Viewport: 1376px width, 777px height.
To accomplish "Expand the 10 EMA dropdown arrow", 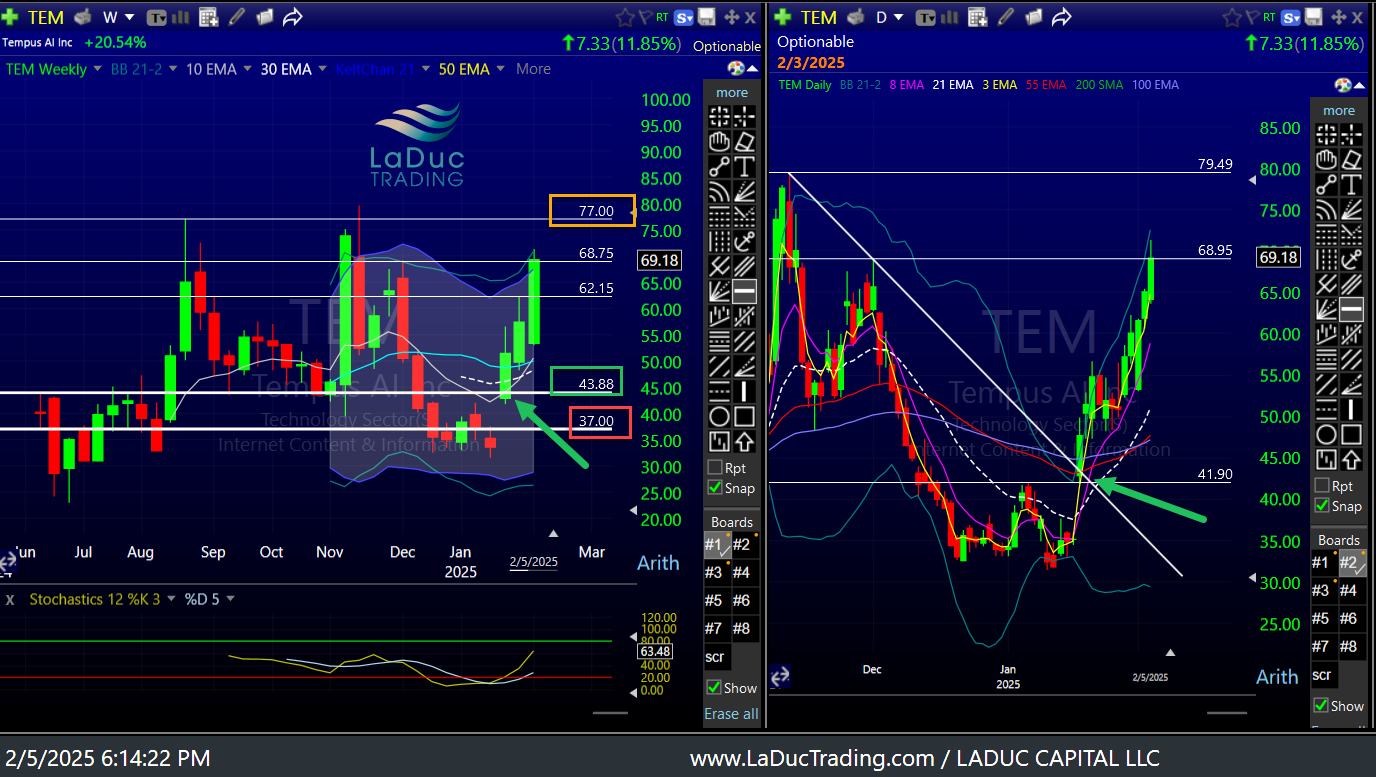I will tap(246, 69).
